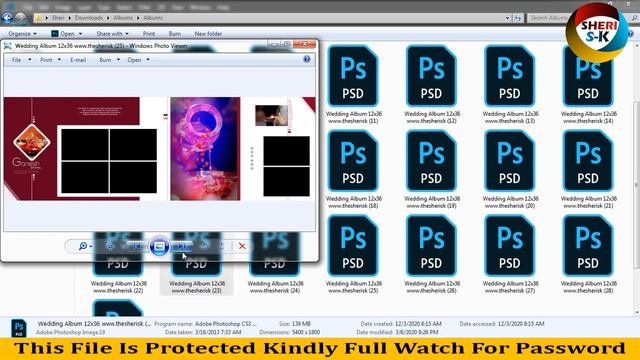Click file name Wedding Album 12x36 (24)

point(275,287)
